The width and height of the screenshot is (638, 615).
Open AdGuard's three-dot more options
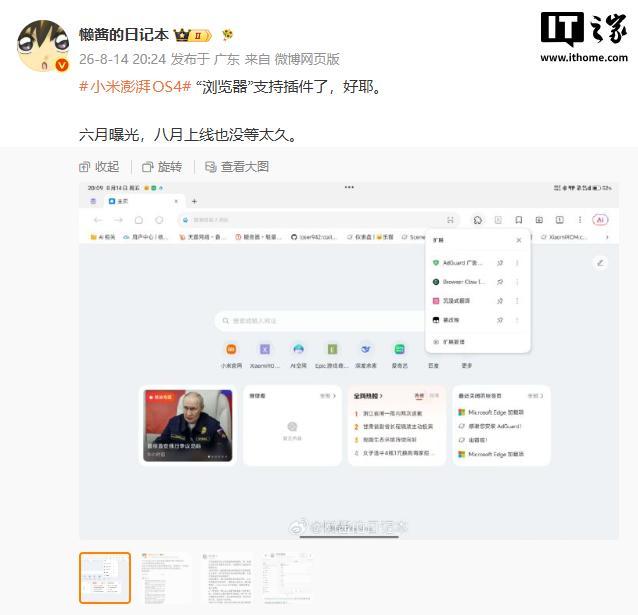(x=517, y=263)
